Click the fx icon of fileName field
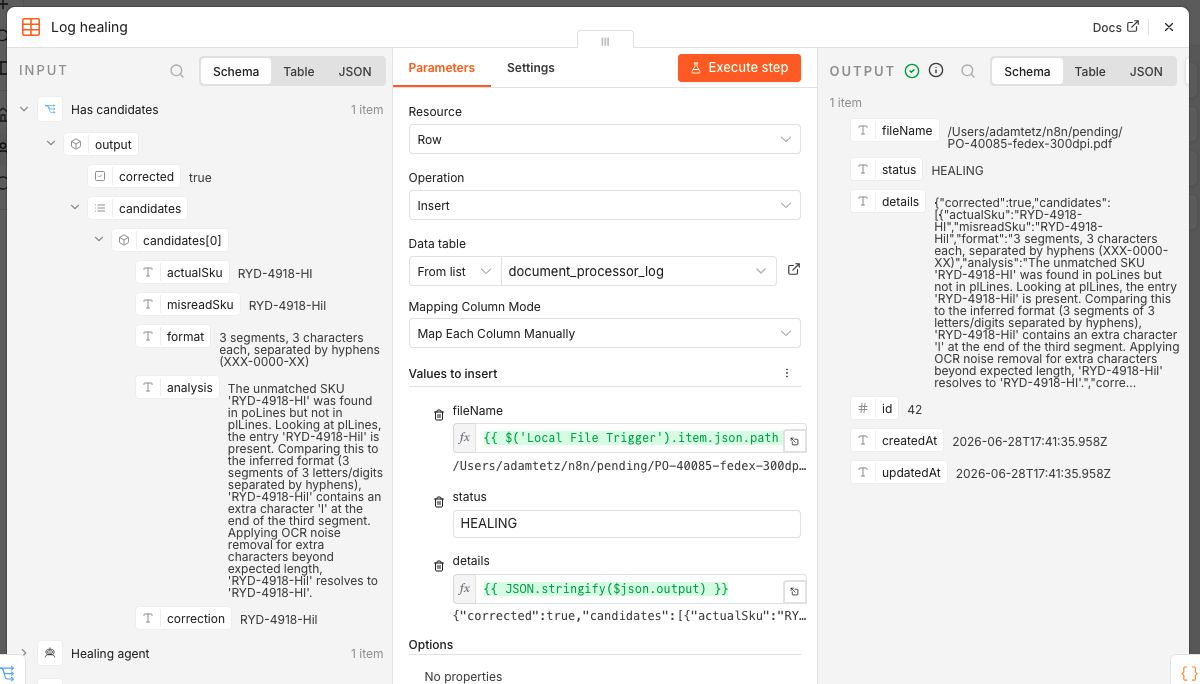This screenshot has width=1200, height=684. click(x=465, y=438)
